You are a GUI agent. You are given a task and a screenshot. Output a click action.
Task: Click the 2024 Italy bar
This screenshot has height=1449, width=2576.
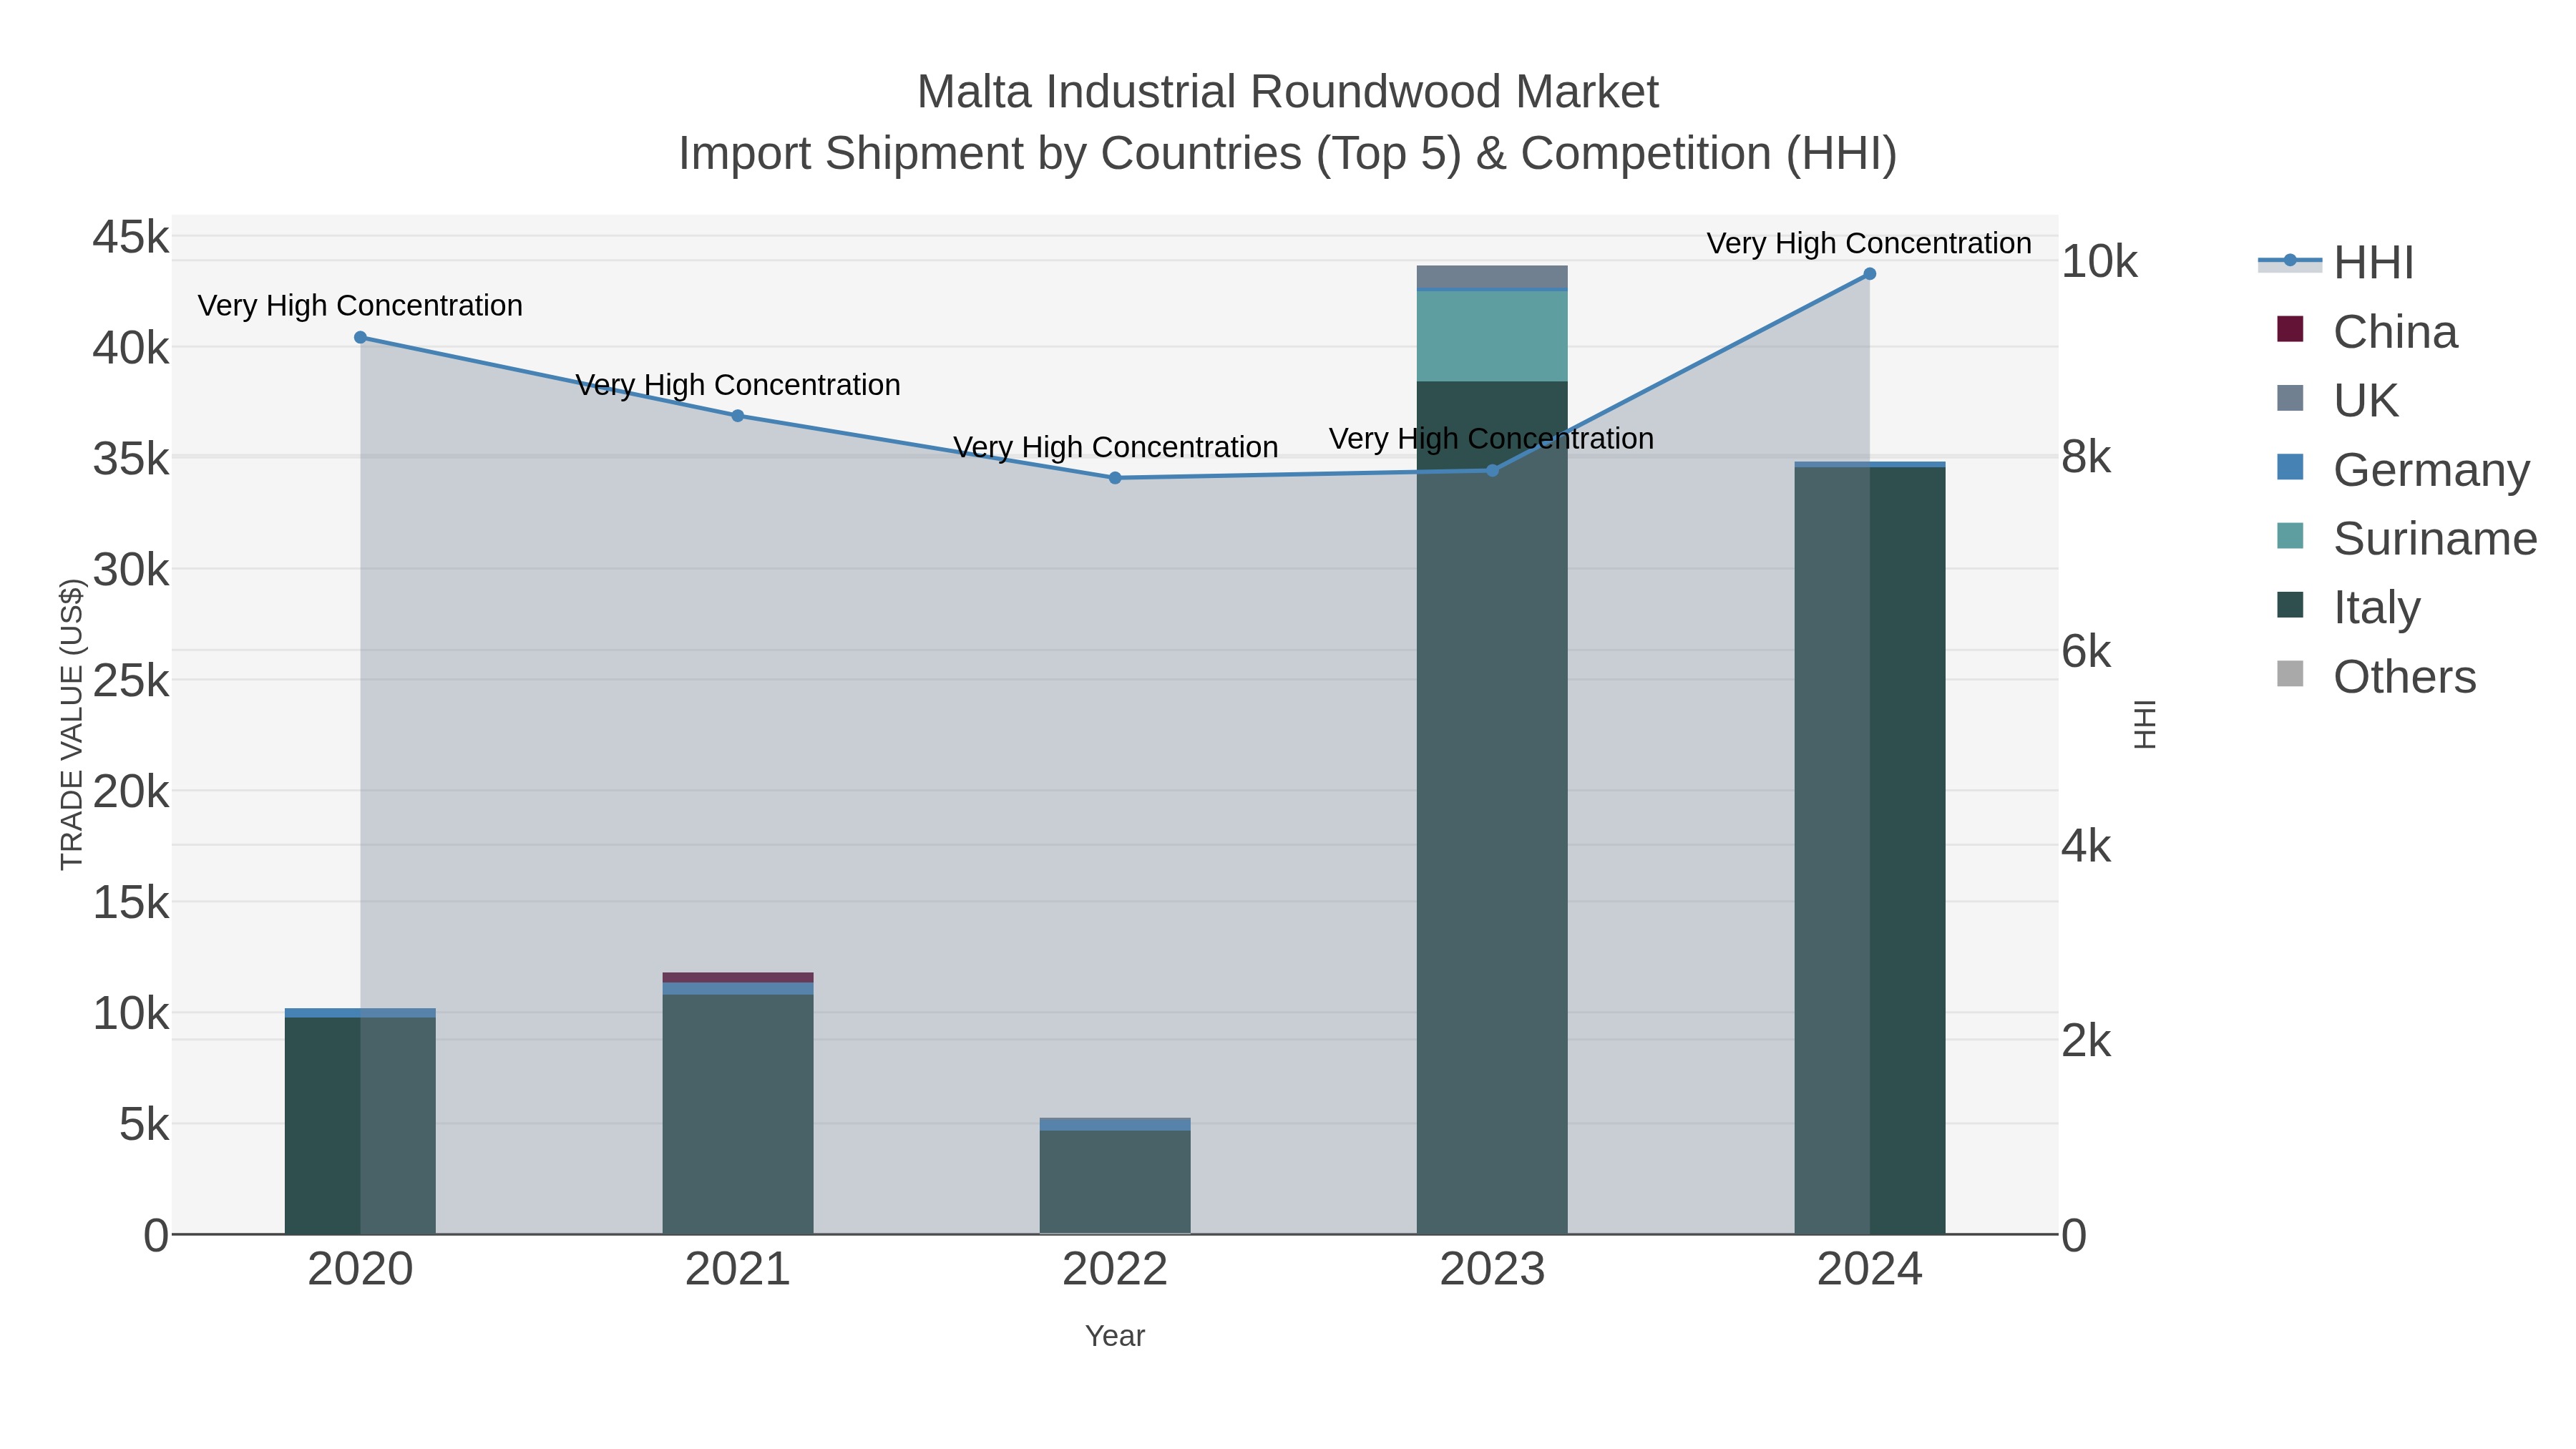click(x=1870, y=850)
